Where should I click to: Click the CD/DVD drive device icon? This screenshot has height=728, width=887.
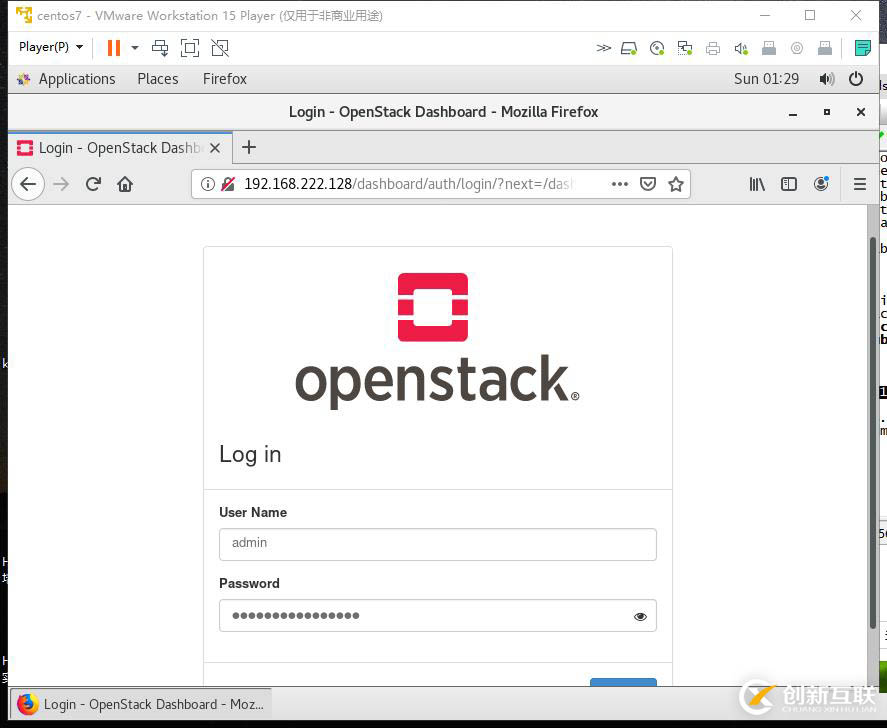[657, 49]
